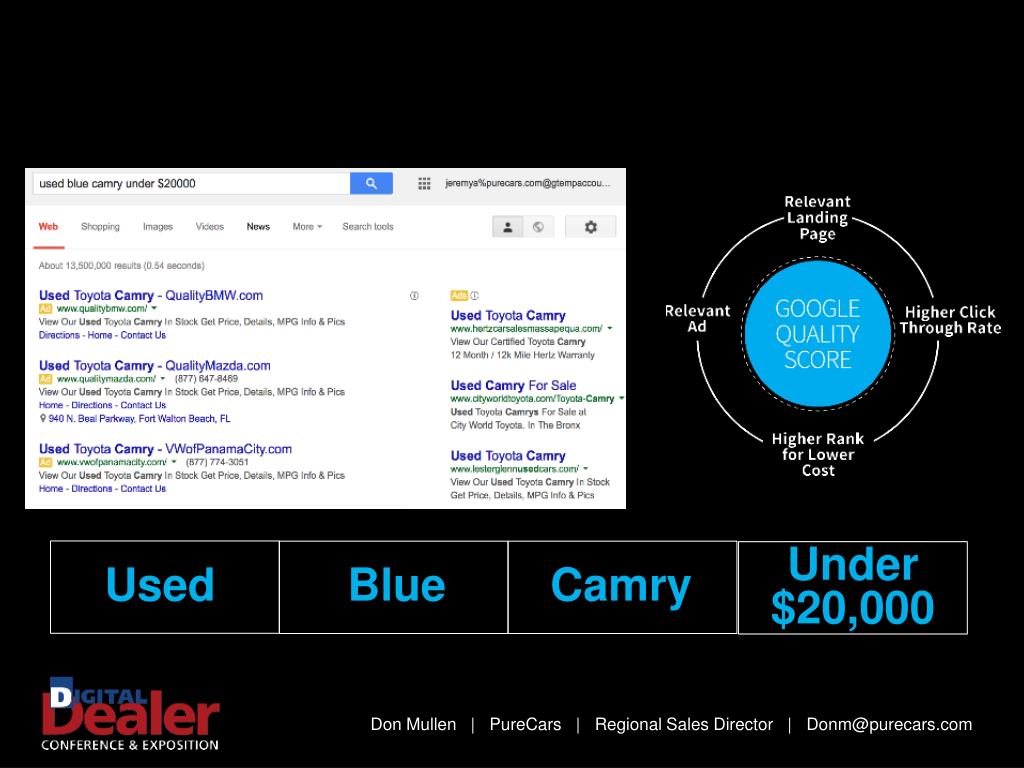Open Hertz Used Toyota Camry ad title

click(x=508, y=315)
